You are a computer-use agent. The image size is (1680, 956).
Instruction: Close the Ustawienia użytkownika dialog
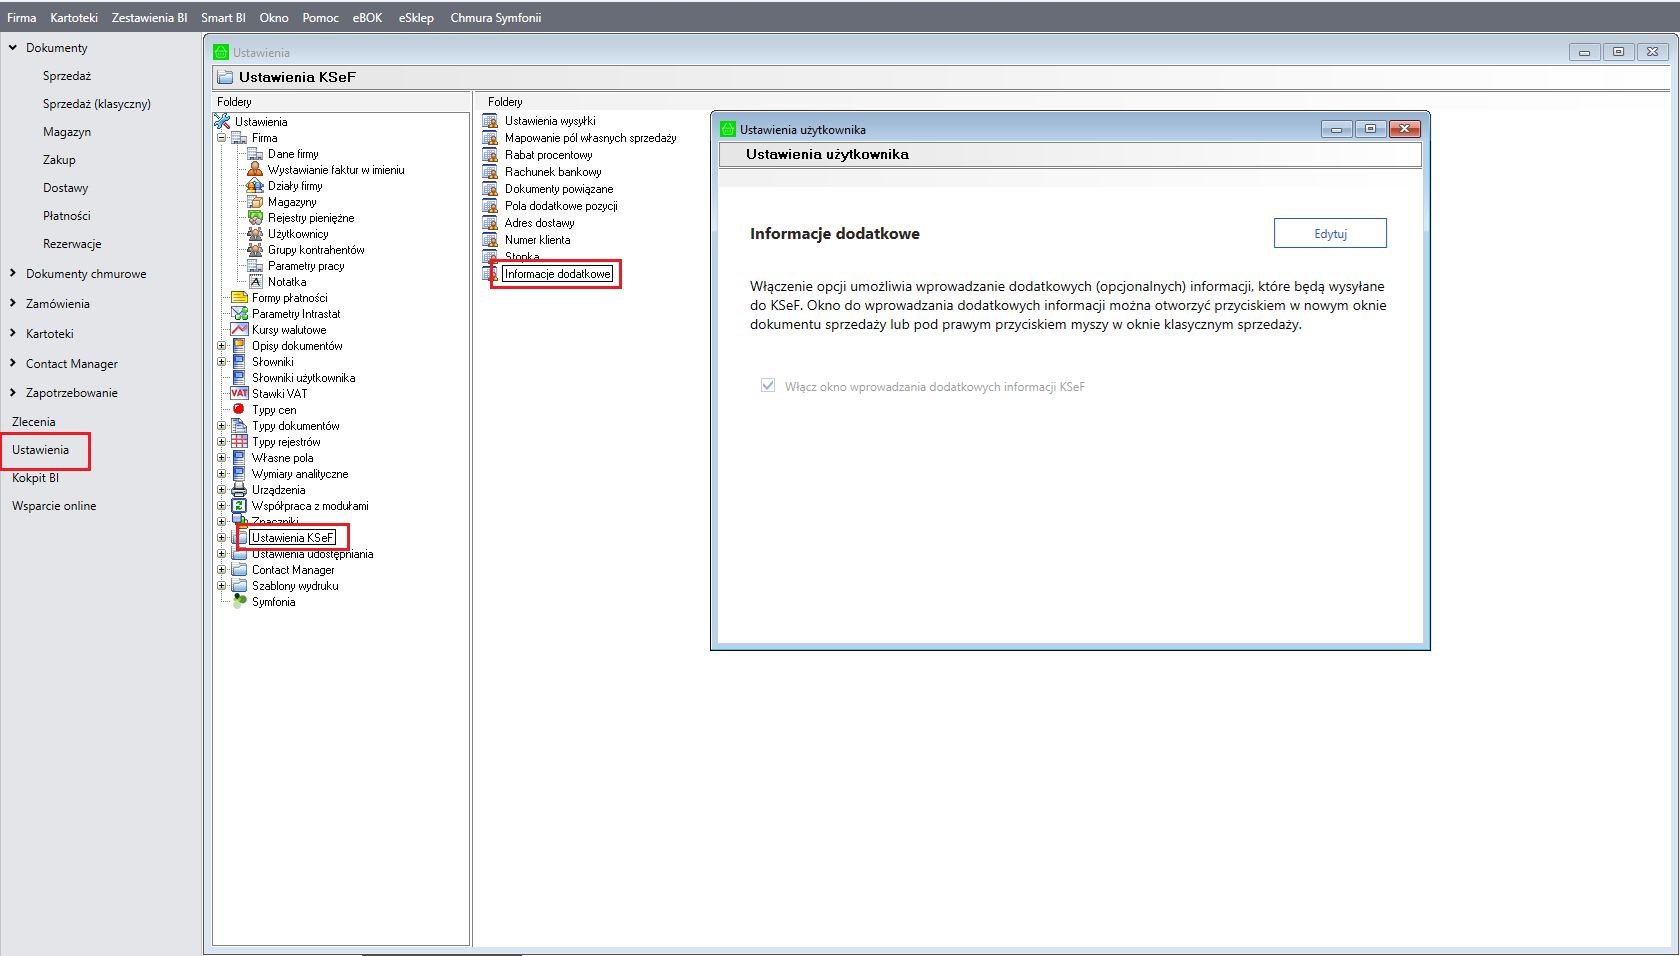[x=1404, y=129]
